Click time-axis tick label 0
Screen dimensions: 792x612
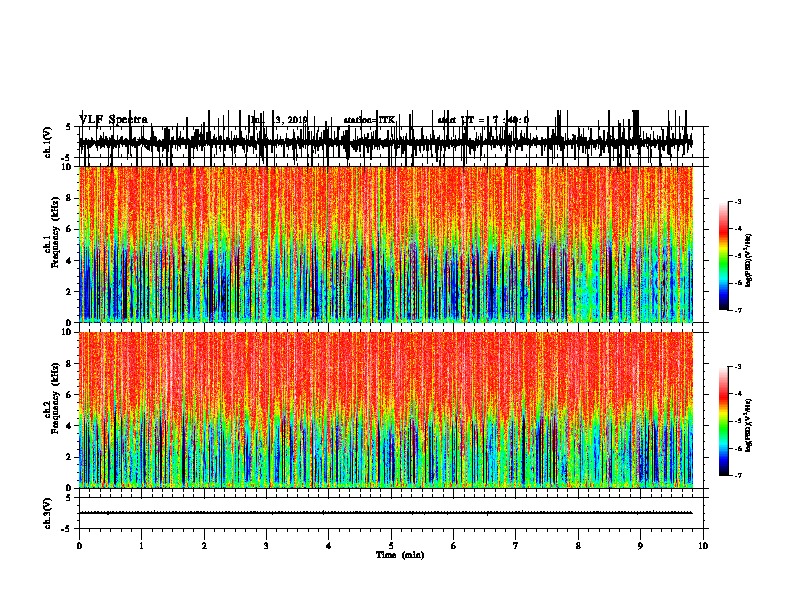tap(79, 546)
